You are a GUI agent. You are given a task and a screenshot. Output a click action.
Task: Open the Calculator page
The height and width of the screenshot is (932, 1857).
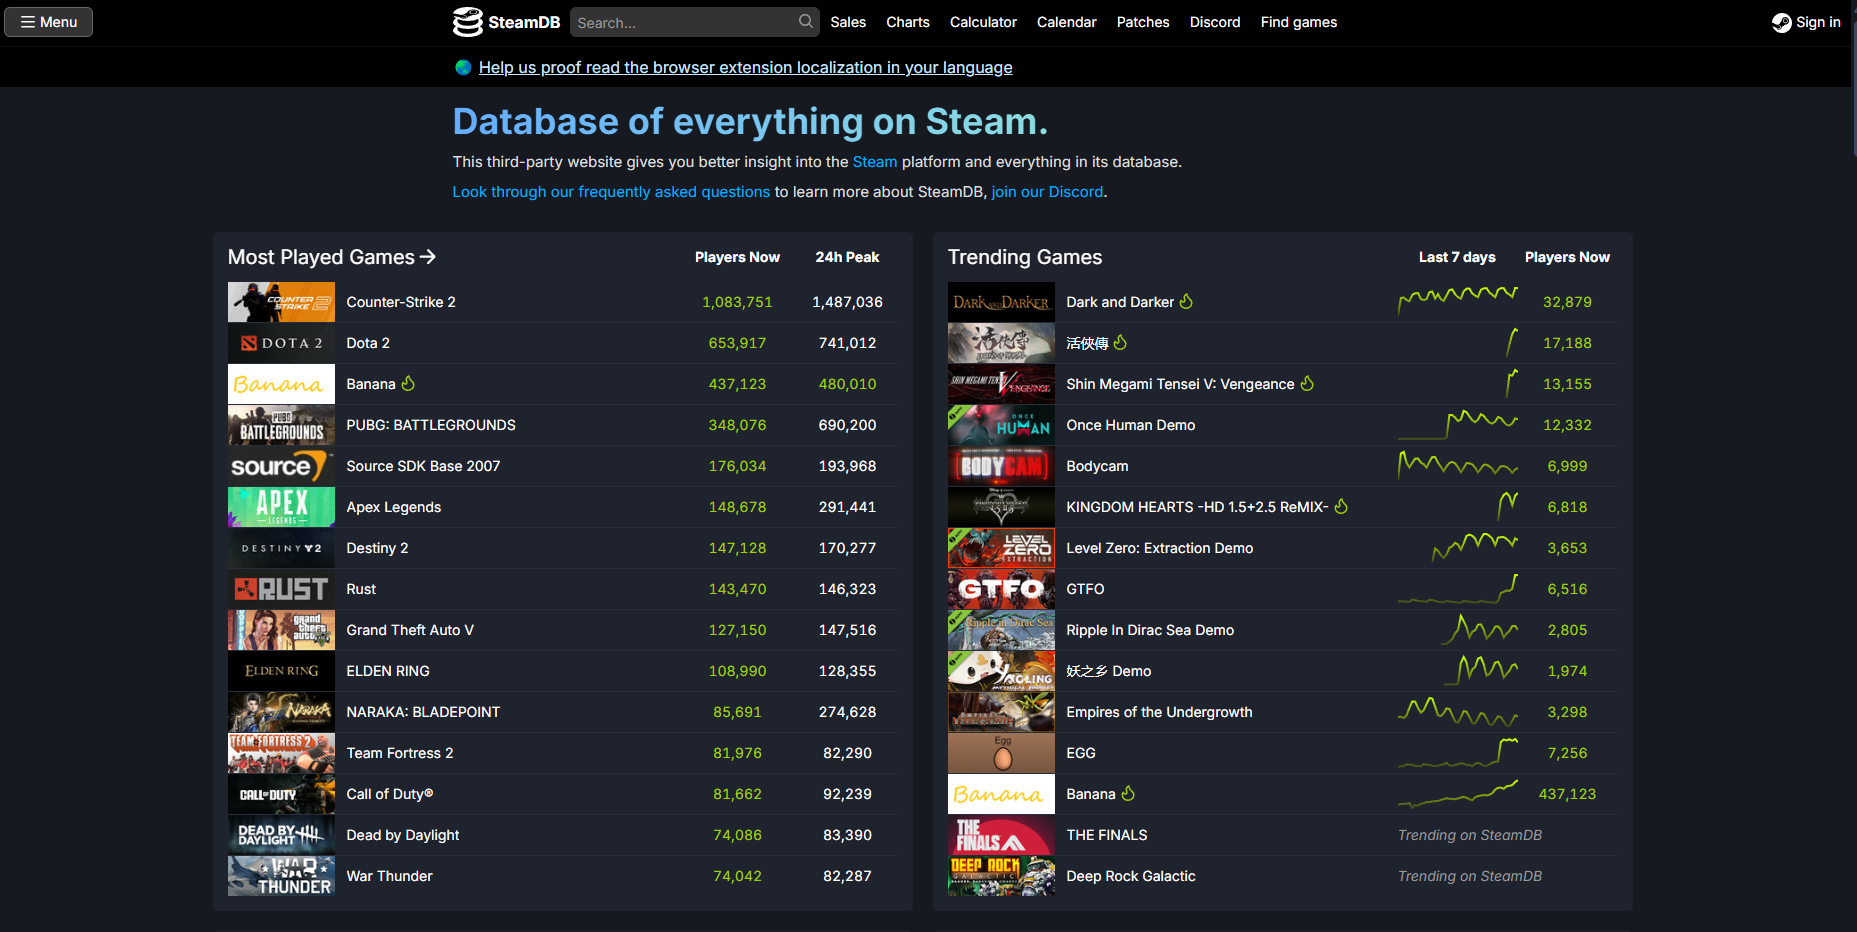click(x=983, y=22)
